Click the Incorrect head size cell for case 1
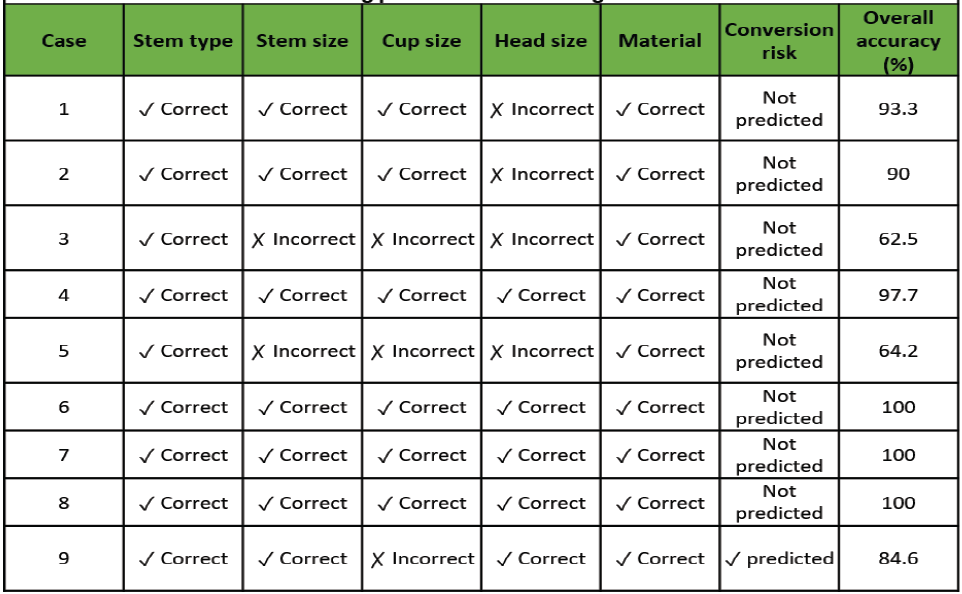This screenshot has width=962, height=594. 541,109
